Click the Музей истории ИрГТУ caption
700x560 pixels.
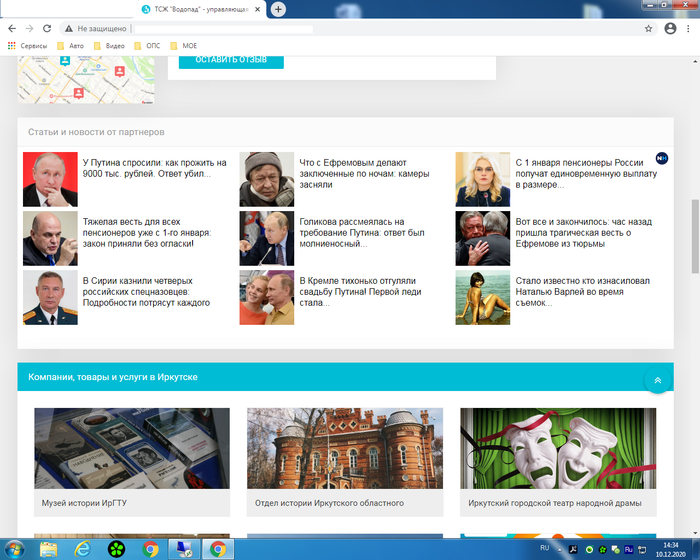point(84,503)
